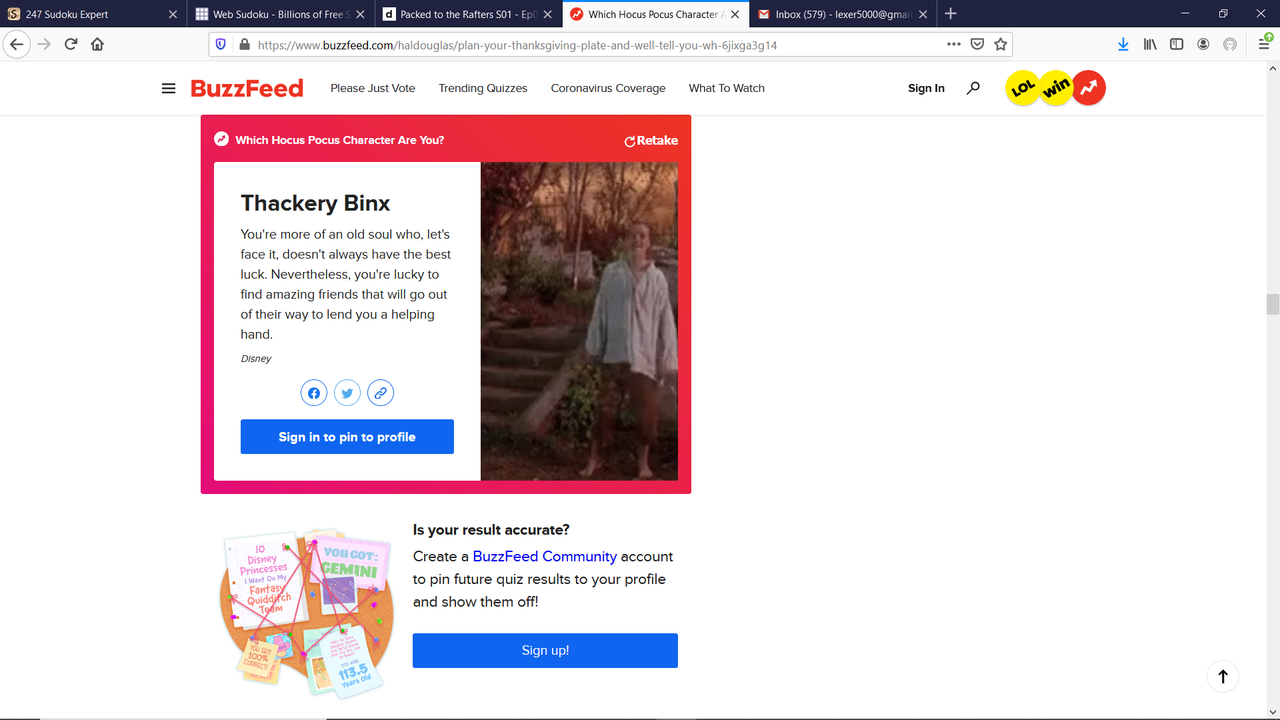Click the pinboard quiz results illustration

pyautogui.click(x=304, y=612)
